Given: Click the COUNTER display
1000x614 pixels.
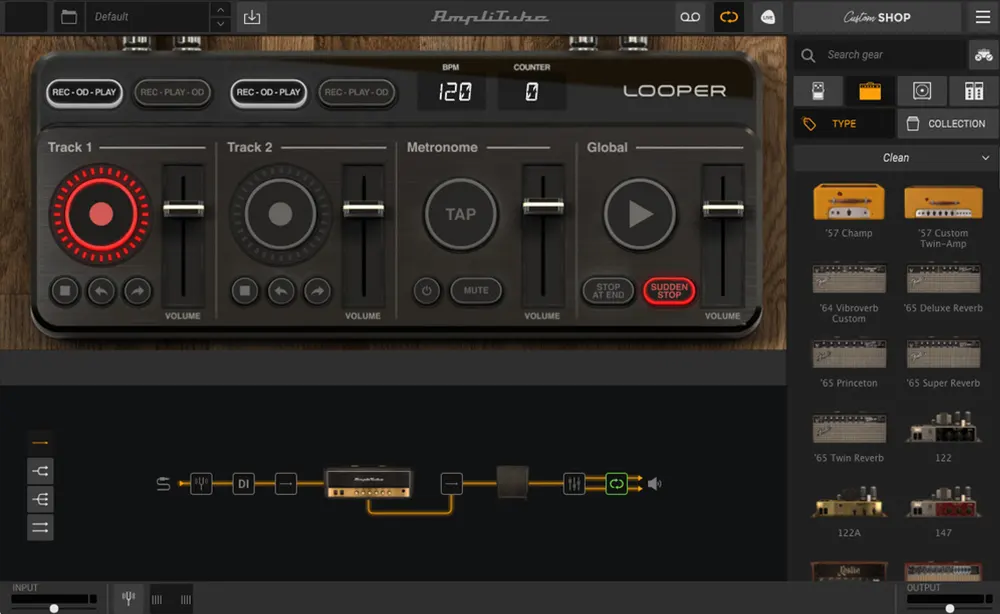Looking at the screenshot, I should click(532, 92).
